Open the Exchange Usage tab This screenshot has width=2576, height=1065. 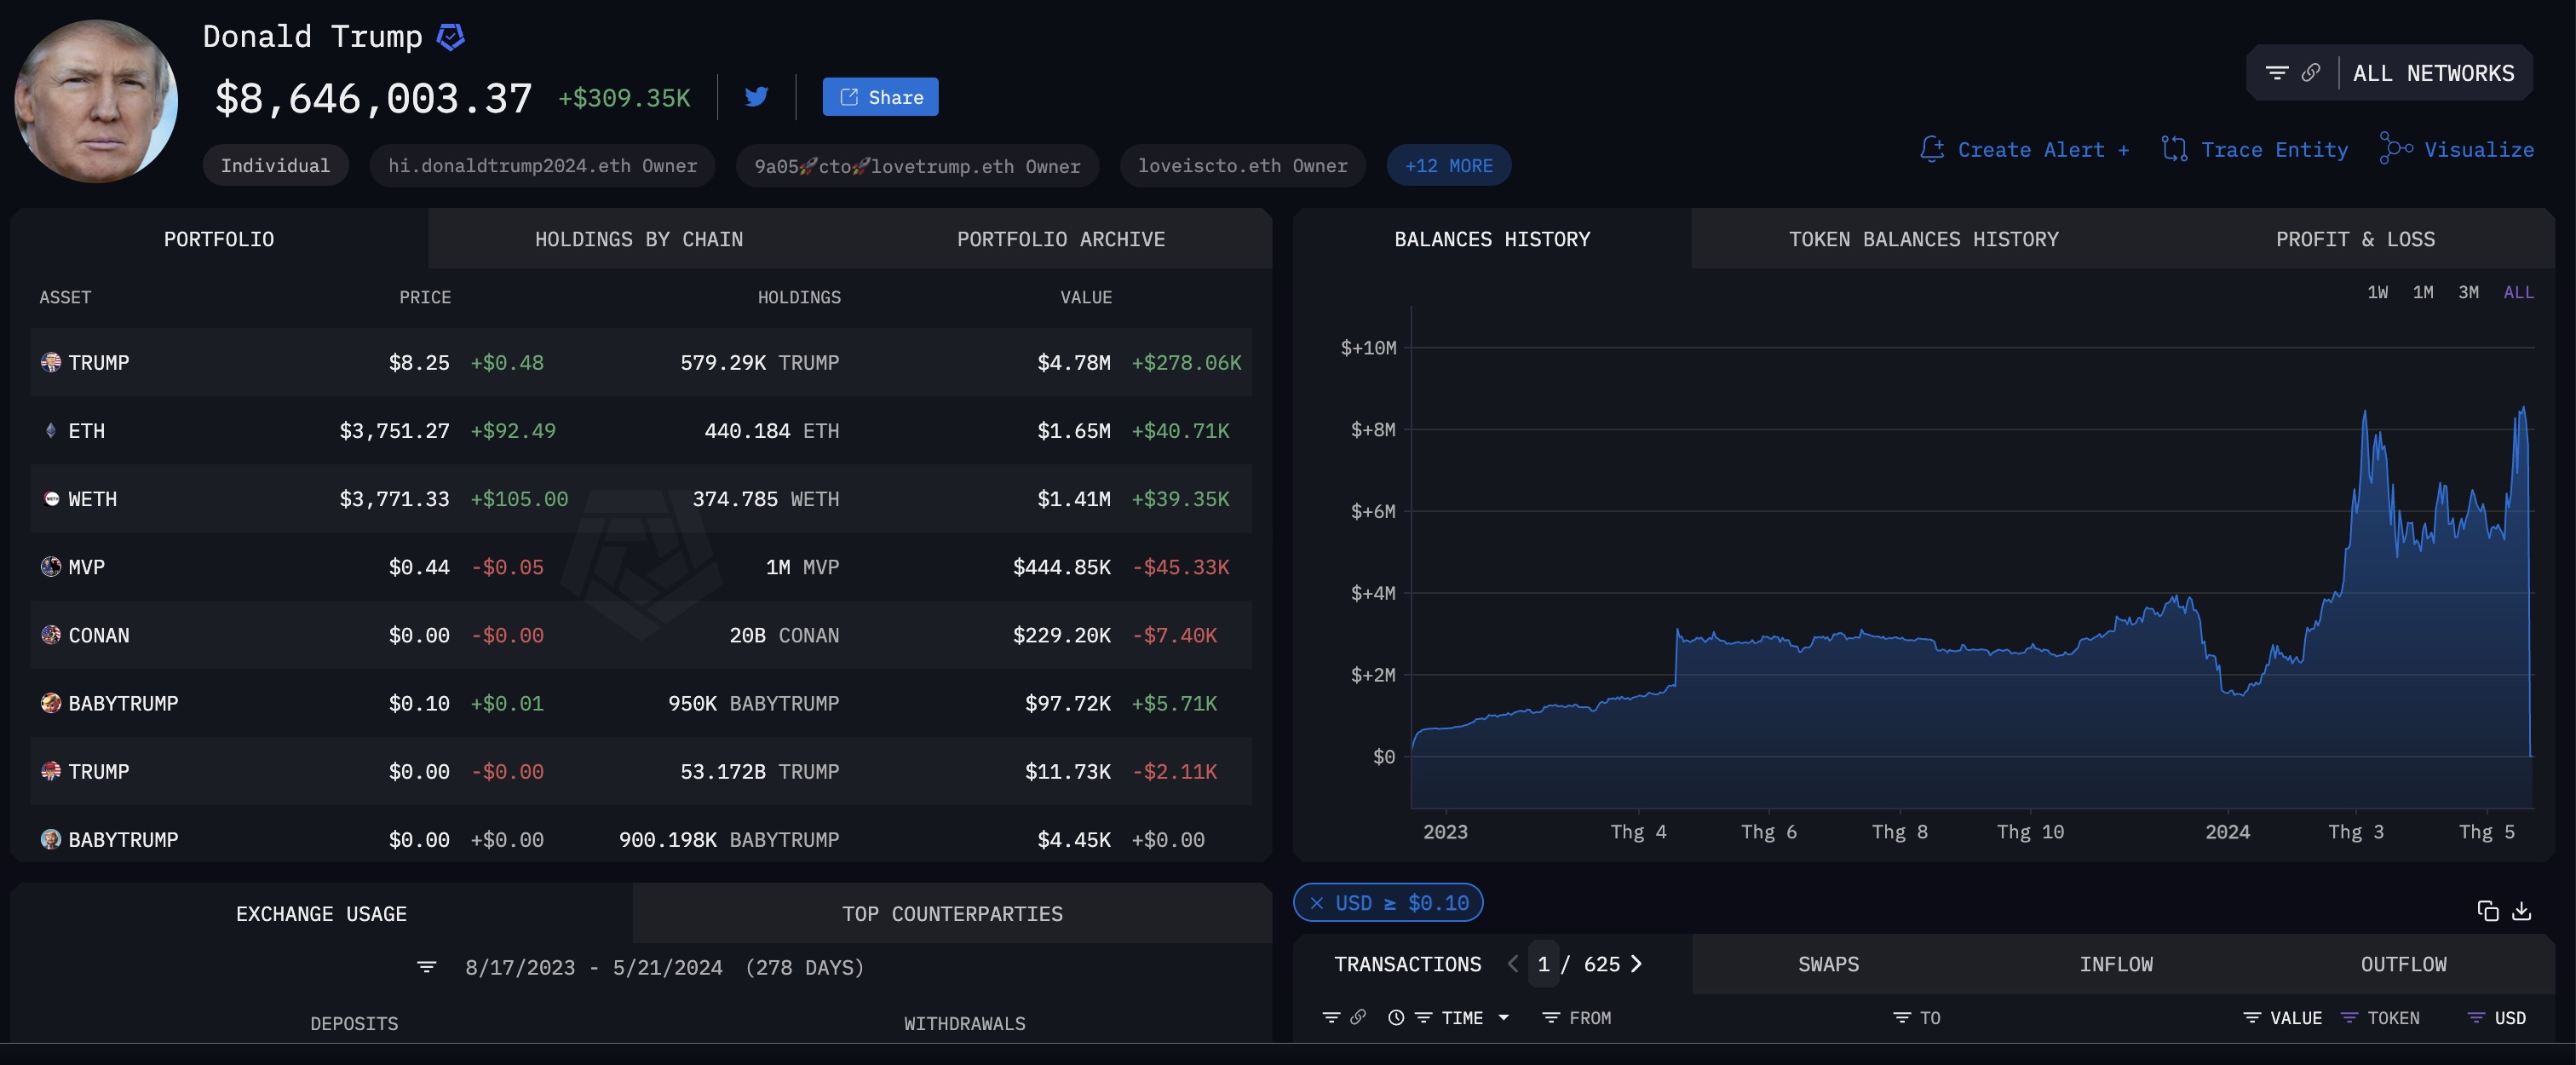(321, 913)
